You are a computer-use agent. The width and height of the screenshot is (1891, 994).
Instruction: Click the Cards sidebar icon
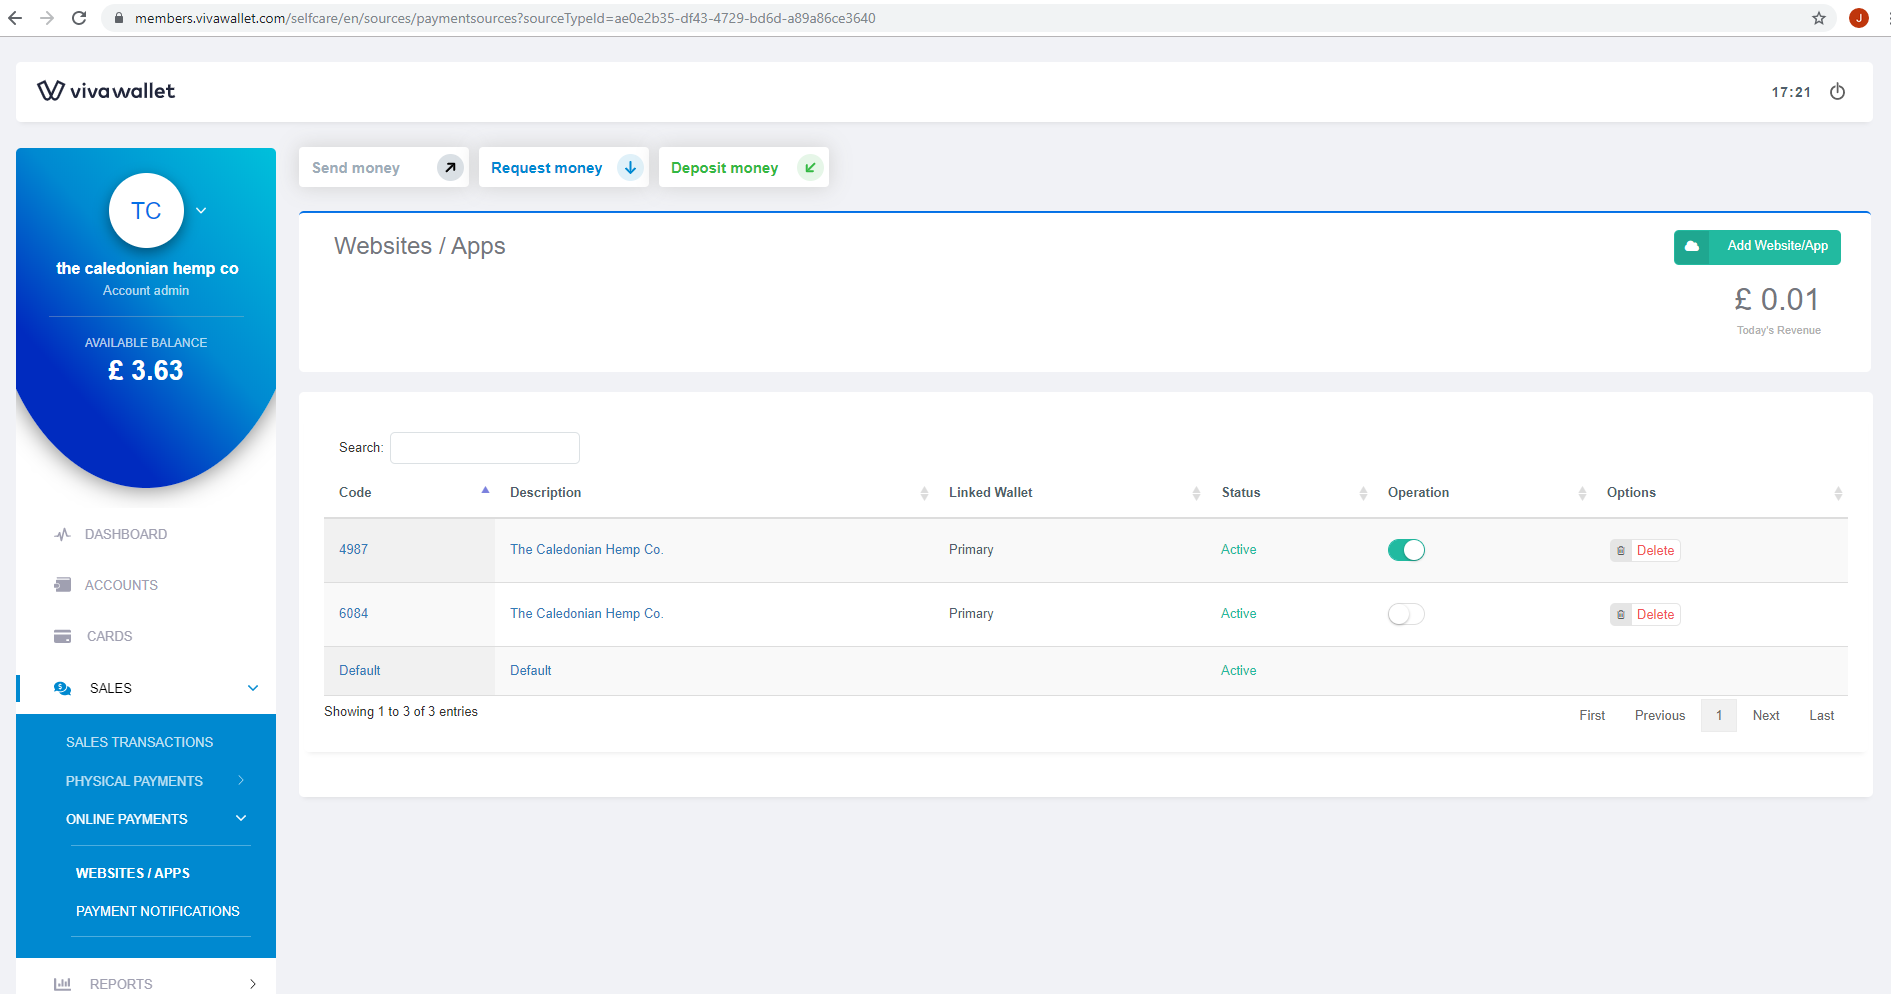tap(62, 636)
